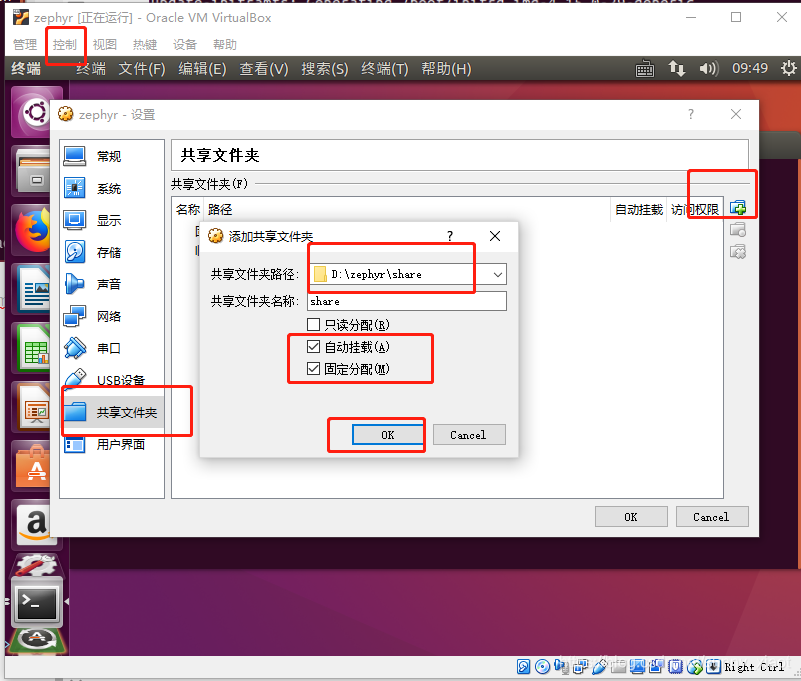801x681 pixels.
Task: Open LibreOffice Writer from the dock
Action: pyautogui.click(x=34, y=288)
